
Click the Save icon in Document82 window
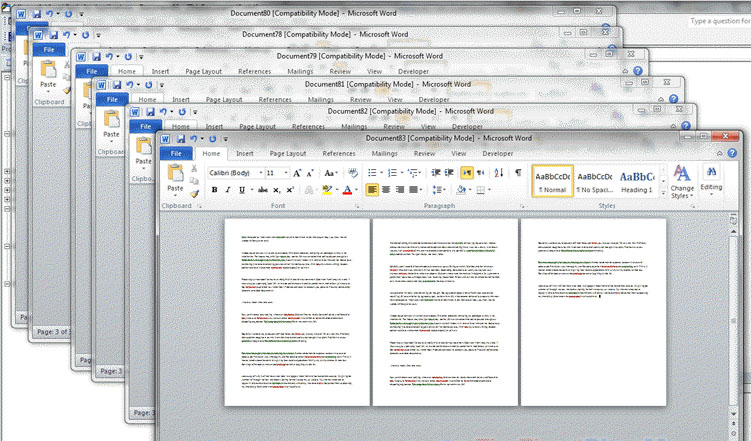(x=150, y=112)
